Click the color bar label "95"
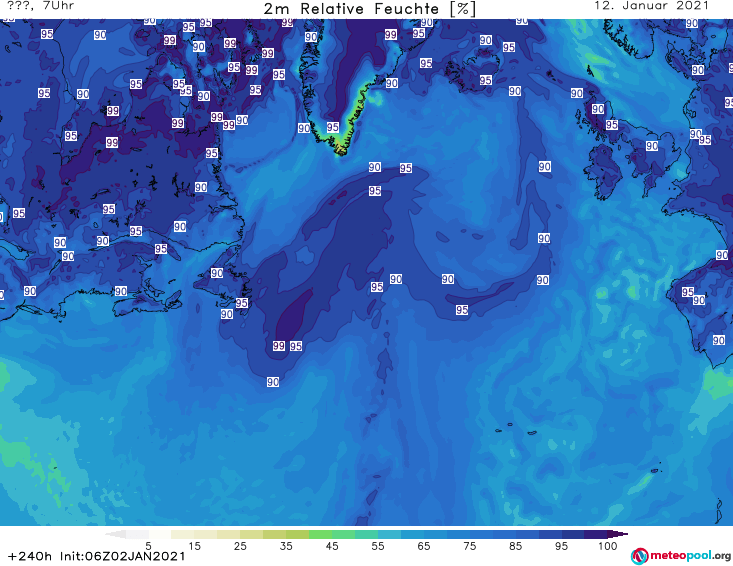Viewport: 733px width, 566px height. (561, 546)
